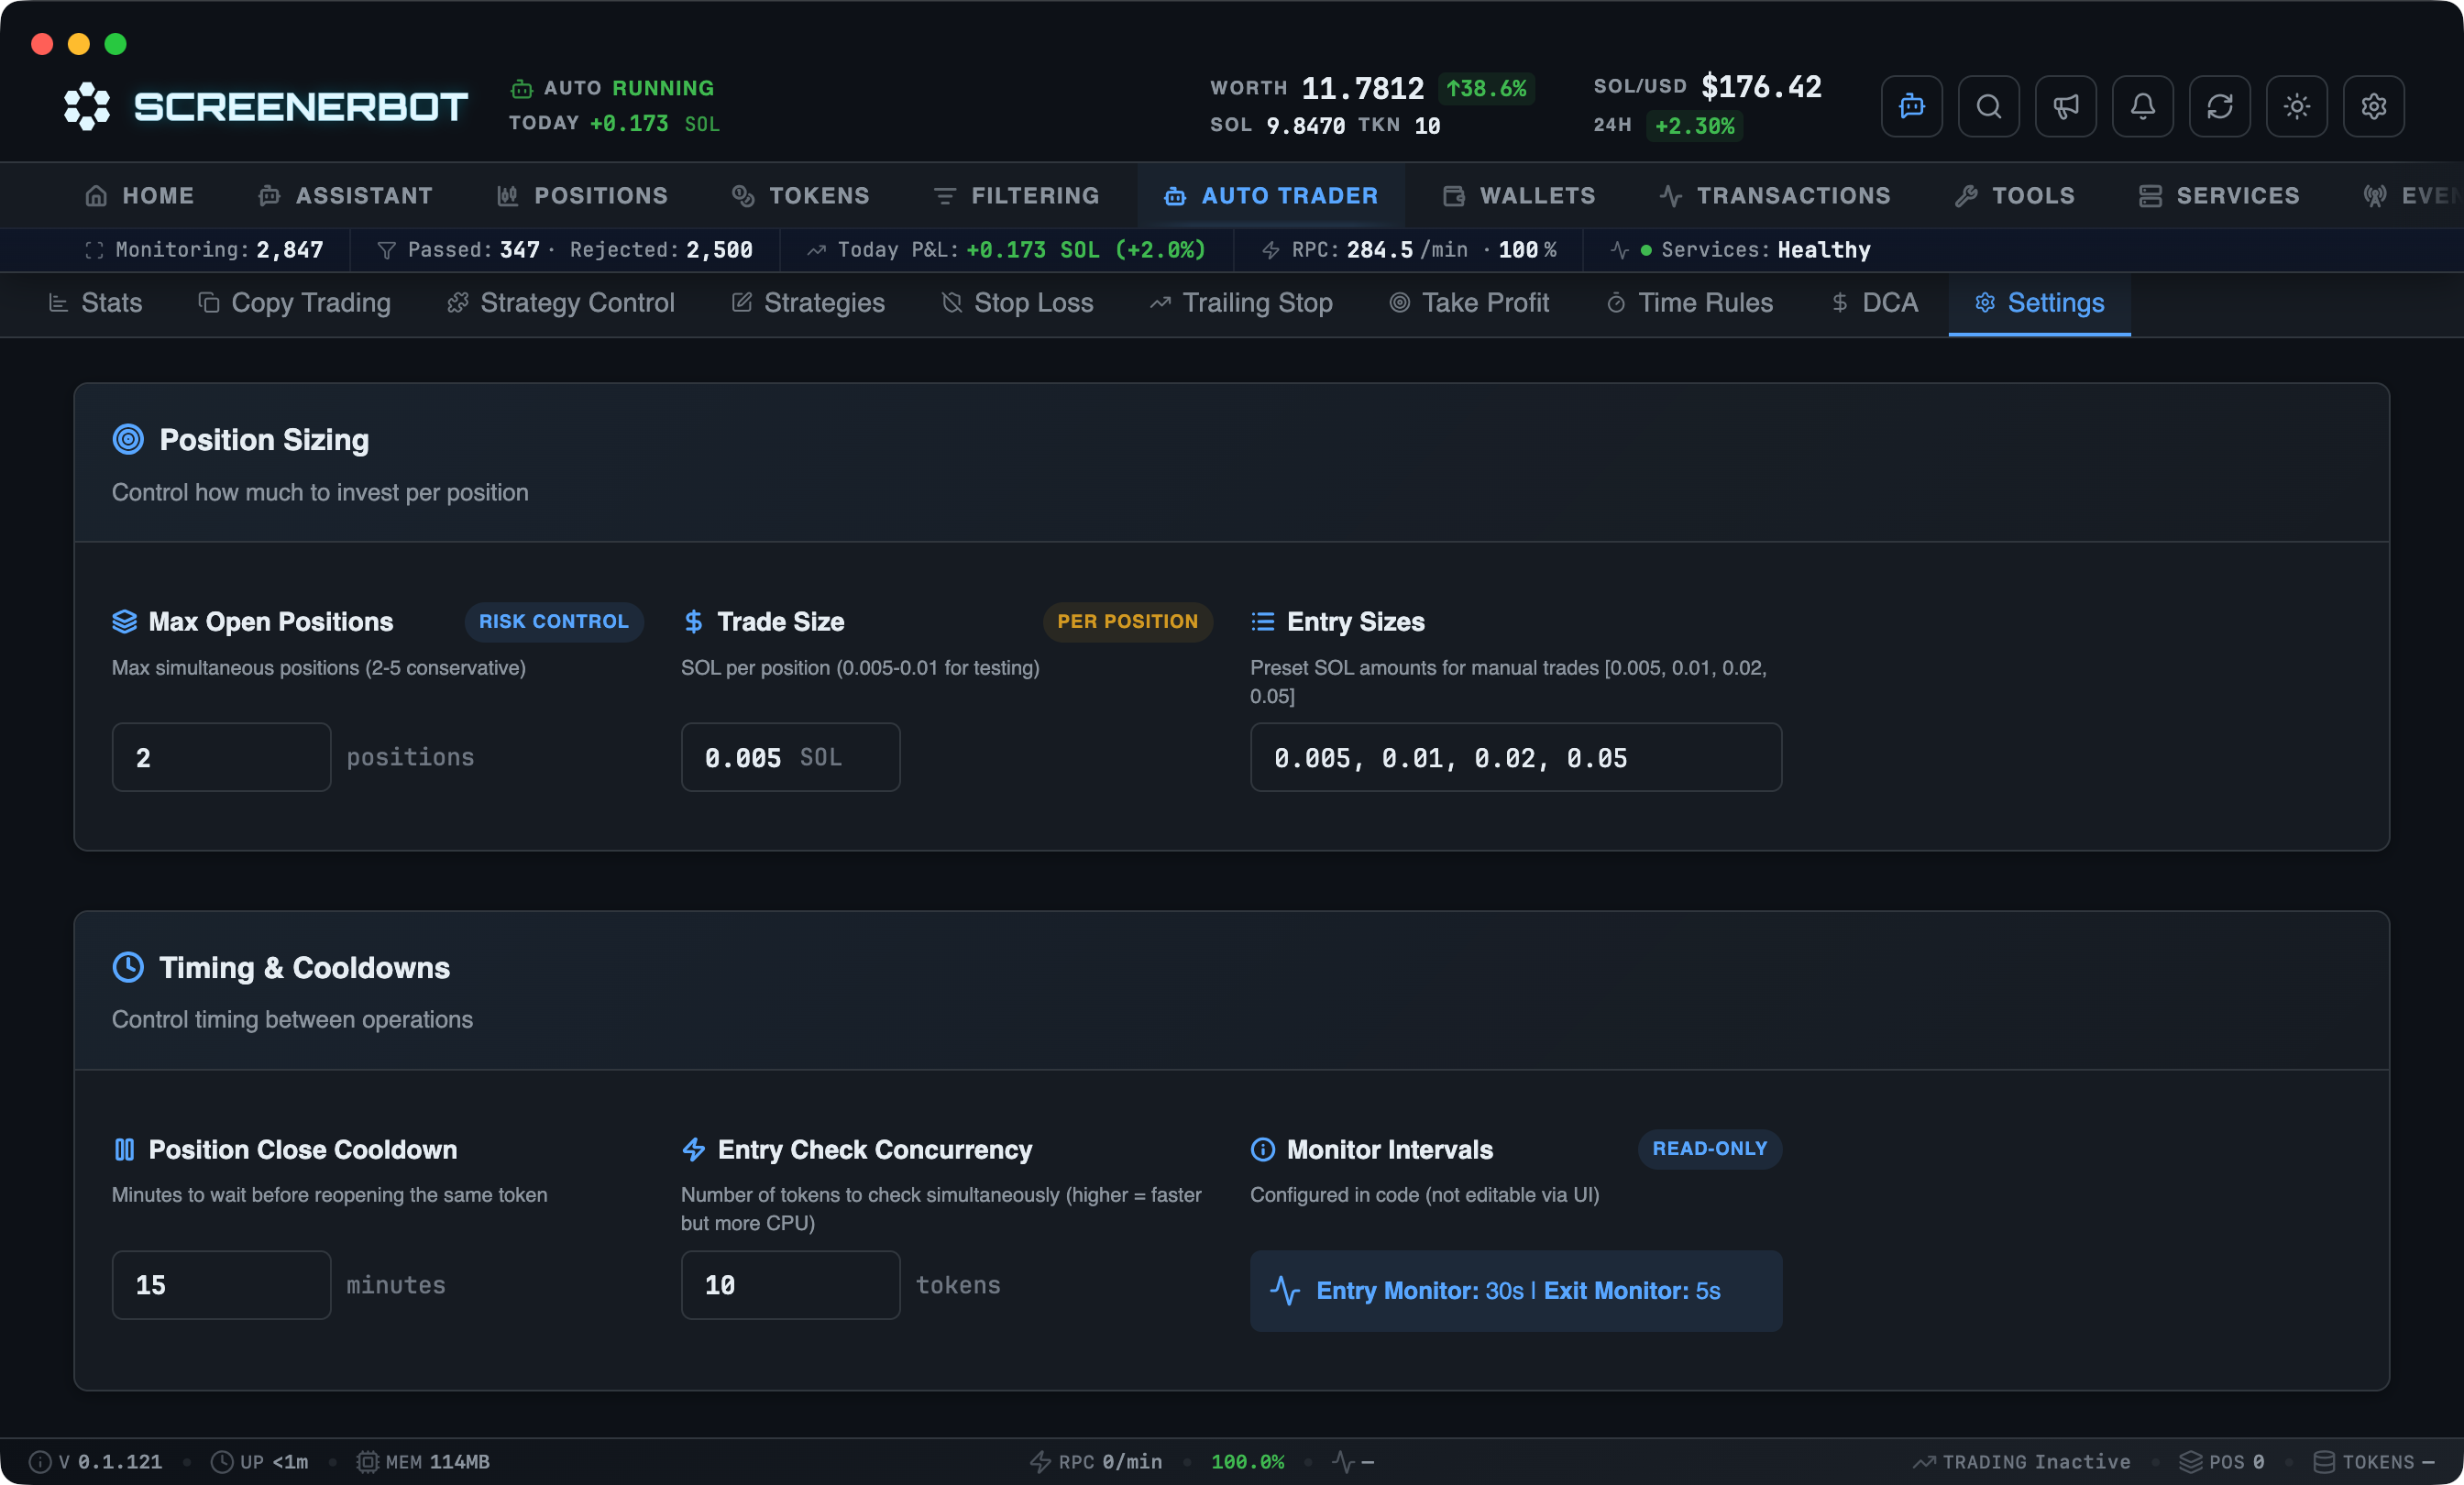Click the Screenerbot logo icon
This screenshot has width=2464, height=1485.
87,106
